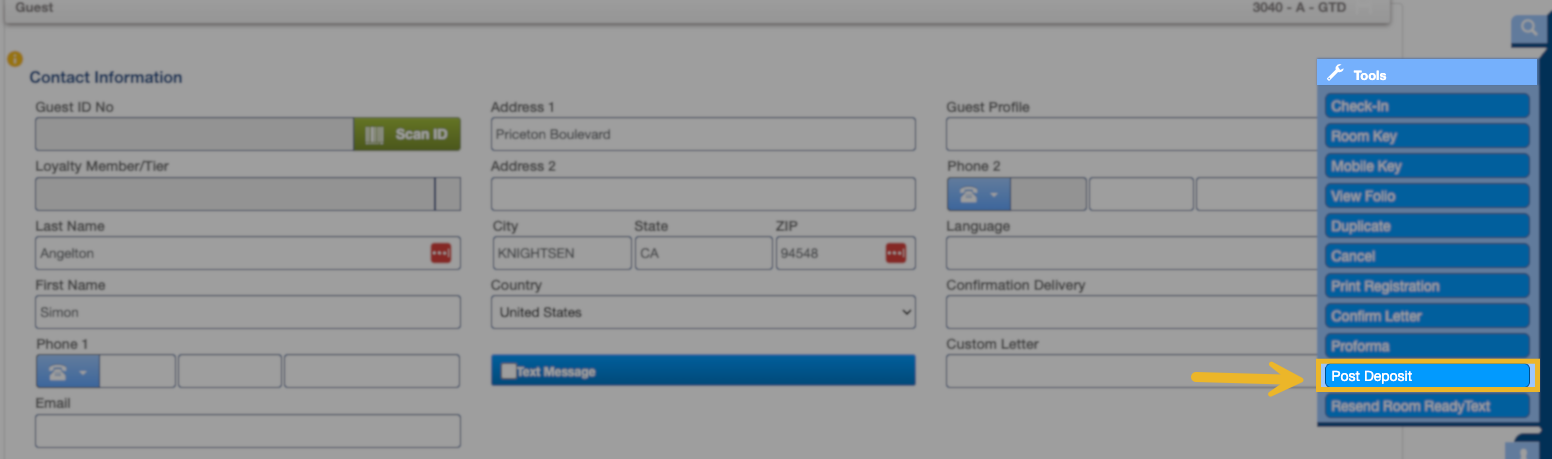Click the red icon in ZIP field

click(896, 253)
